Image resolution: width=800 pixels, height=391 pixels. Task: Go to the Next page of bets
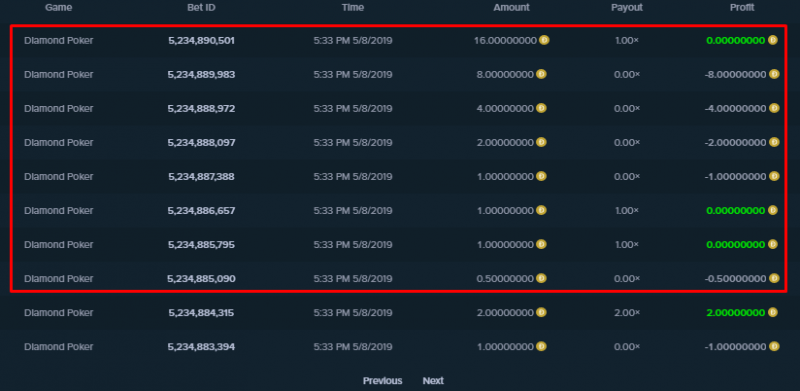[x=433, y=381]
